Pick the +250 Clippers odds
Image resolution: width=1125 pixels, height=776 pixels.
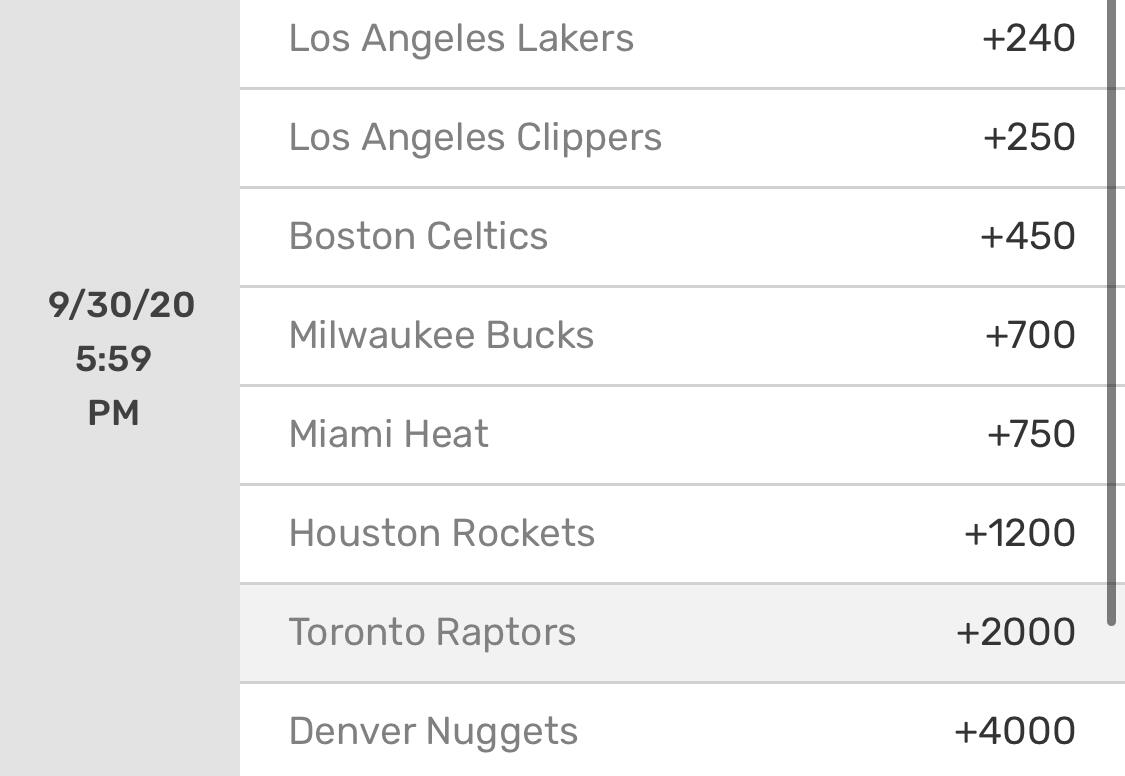click(x=1029, y=138)
